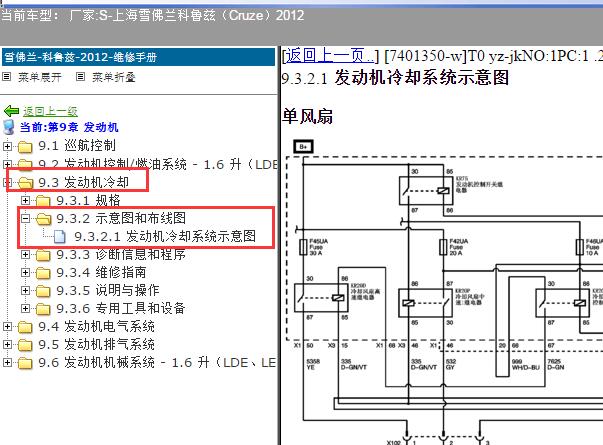Click the 9.3.4 维修指南 folder icon
Image resolution: width=603 pixels, height=445 pixels.
43,273
